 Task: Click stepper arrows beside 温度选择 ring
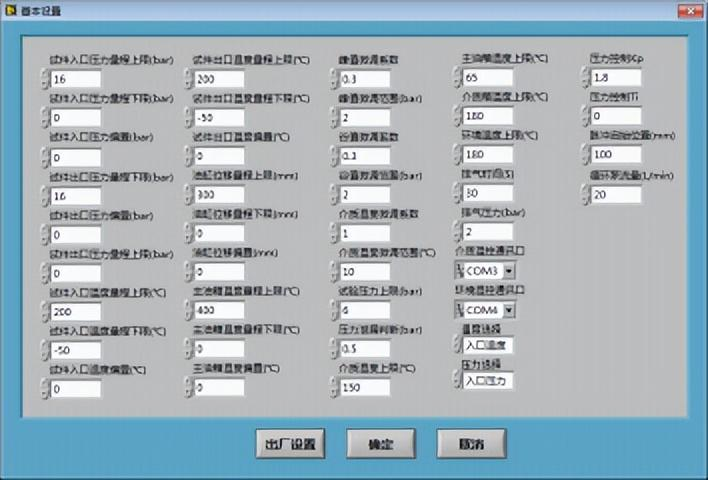(457, 345)
